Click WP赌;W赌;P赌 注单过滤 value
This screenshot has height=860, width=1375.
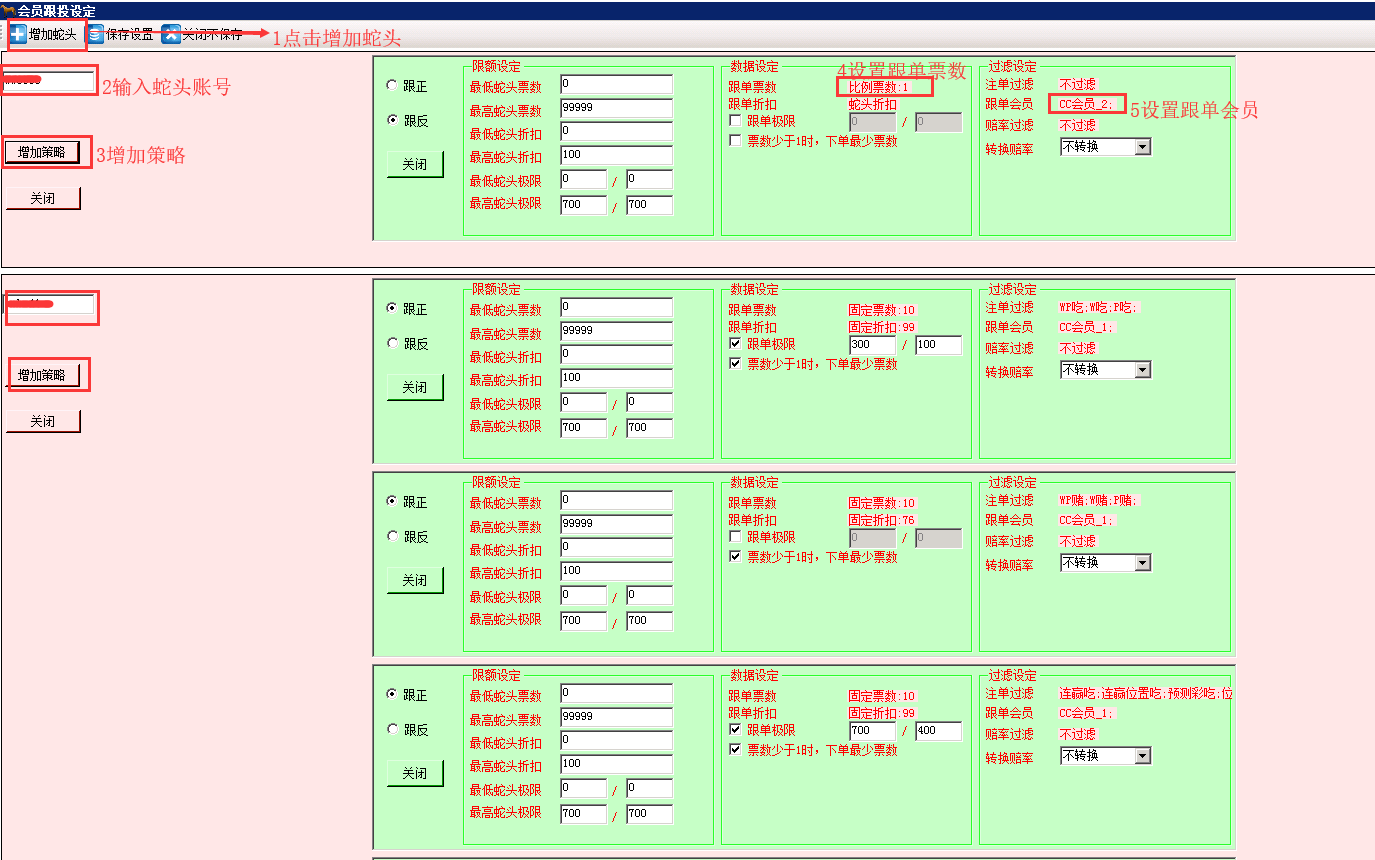pyautogui.click(x=1098, y=500)
